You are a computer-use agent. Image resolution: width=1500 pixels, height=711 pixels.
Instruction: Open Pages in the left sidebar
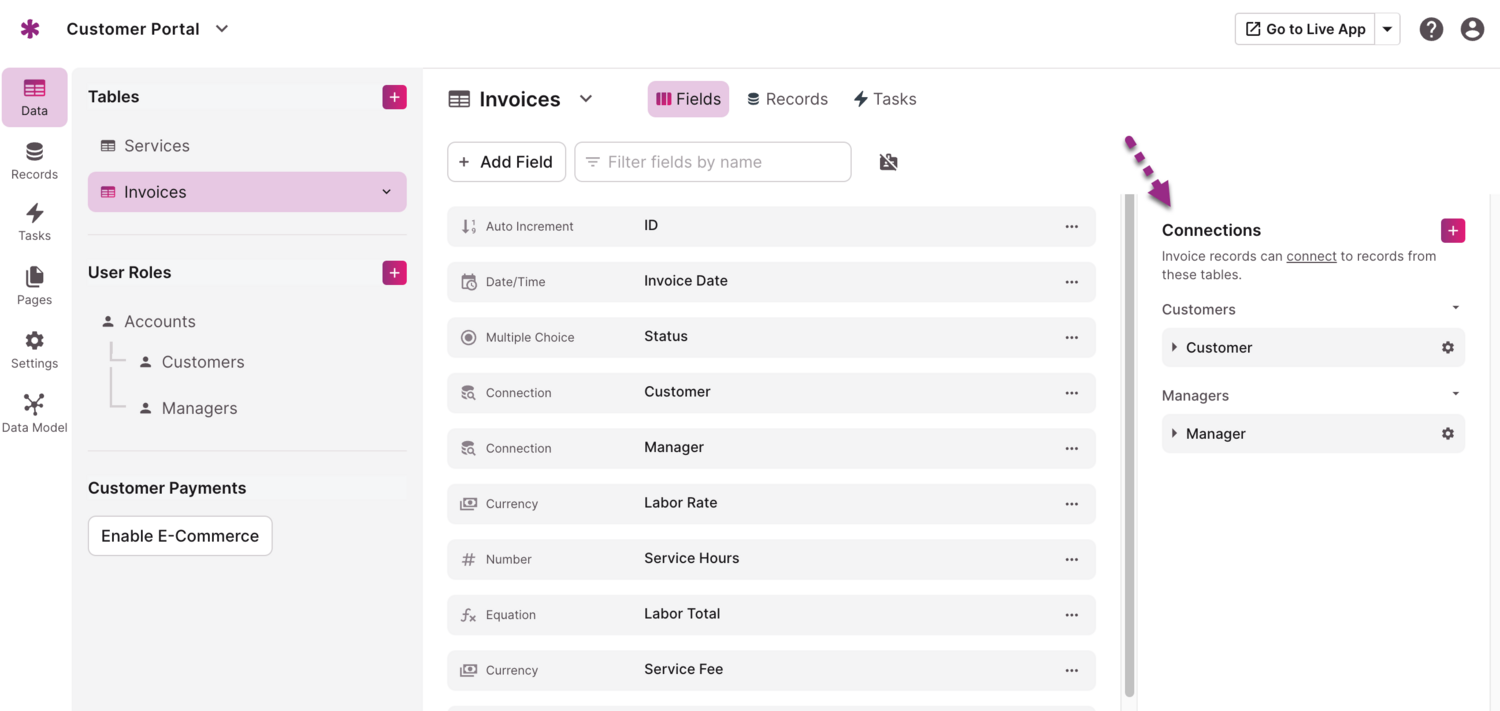[34, 285]
